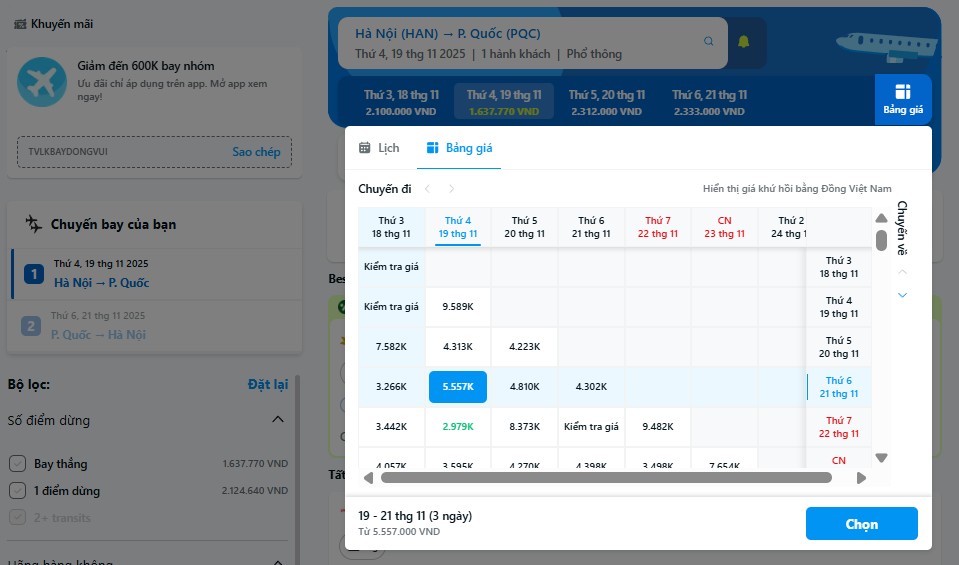Viewport: 959px width, 565px height.
Task: Click departure column header Thứ 5 20 thg 11
Action: coord(525,227)
